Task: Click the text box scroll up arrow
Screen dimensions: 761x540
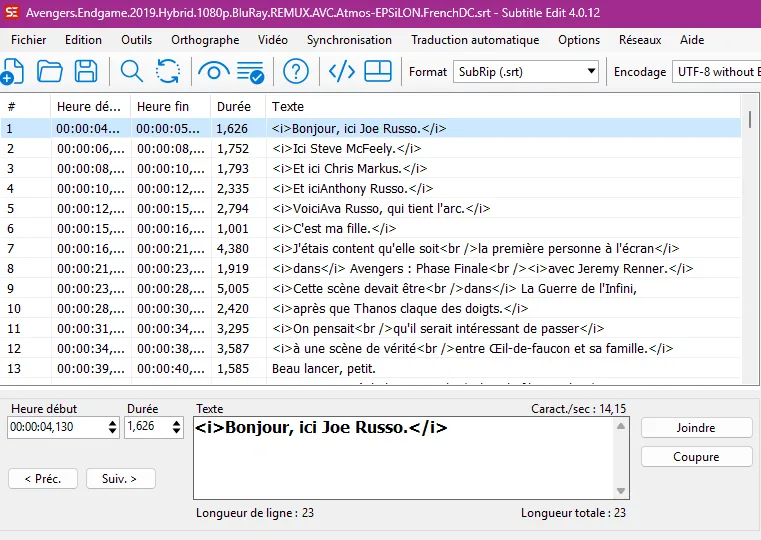Action: (621, 426)
